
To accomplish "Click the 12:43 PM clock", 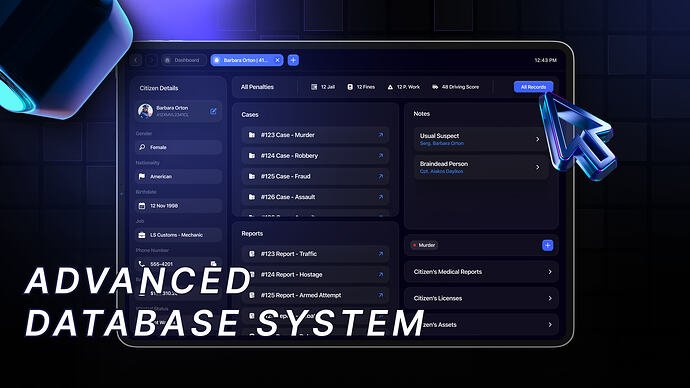I will pyautogui.click(x=546, y=60).
